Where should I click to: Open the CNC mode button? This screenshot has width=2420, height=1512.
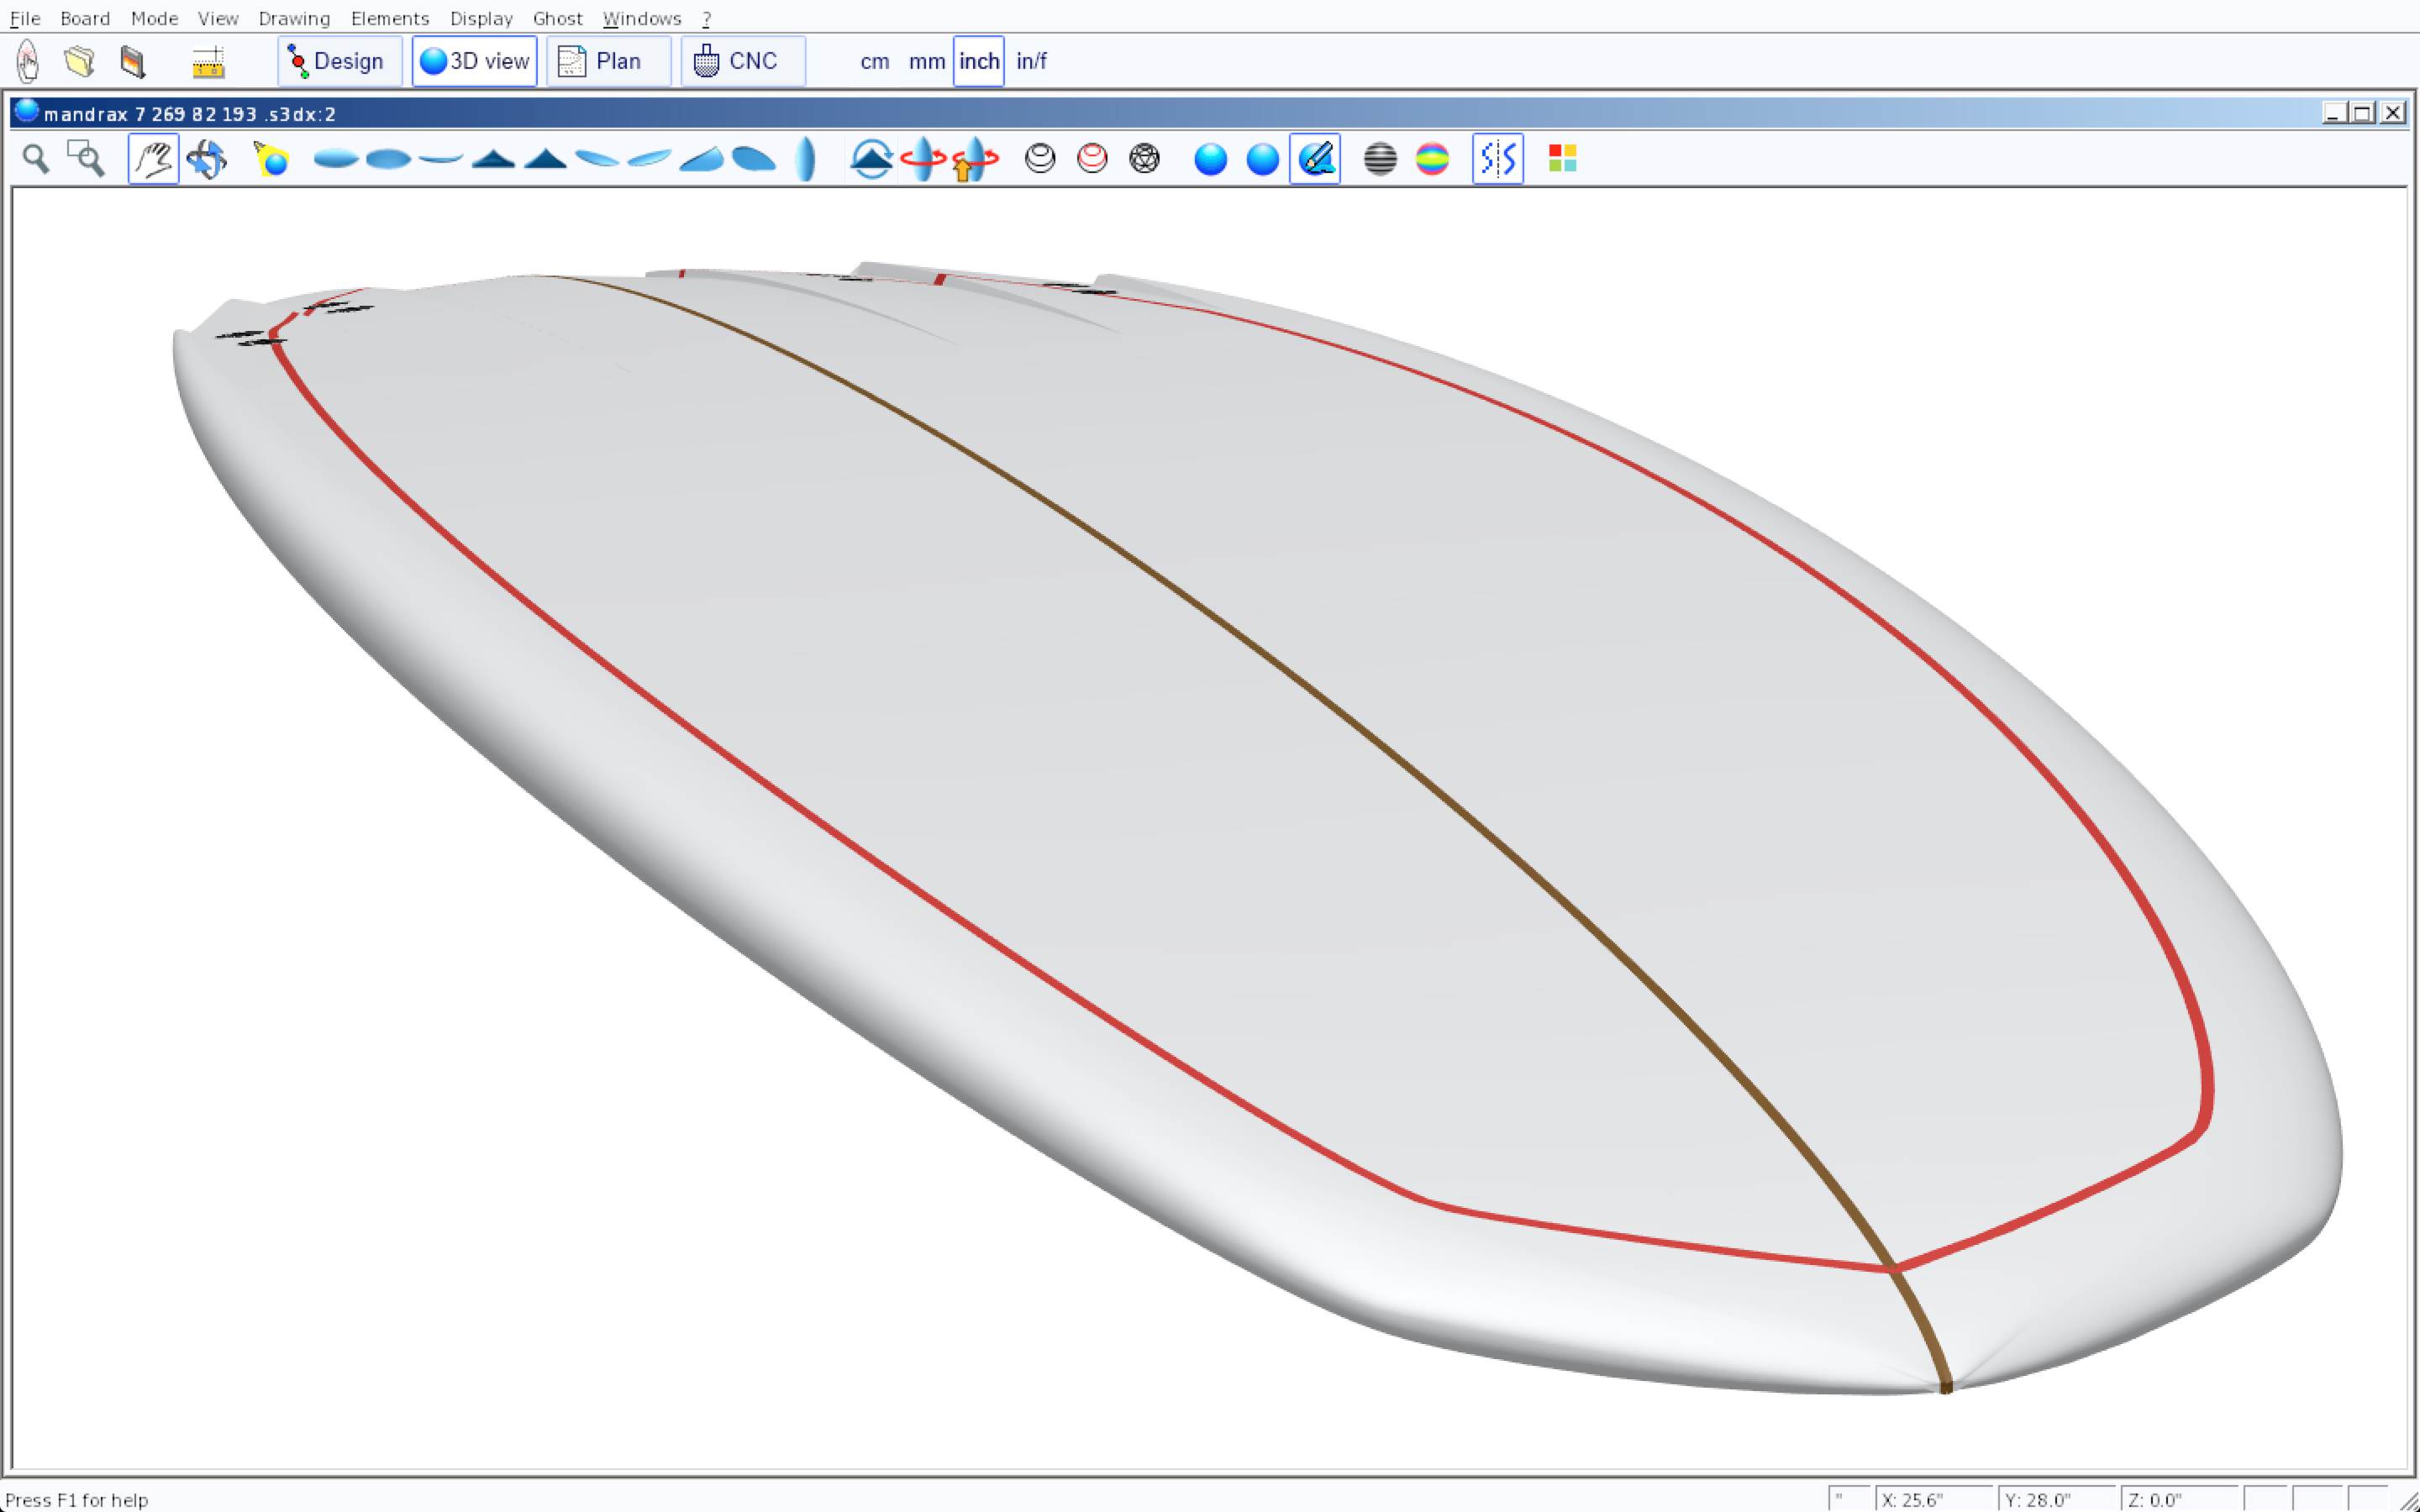coord(742,62)
